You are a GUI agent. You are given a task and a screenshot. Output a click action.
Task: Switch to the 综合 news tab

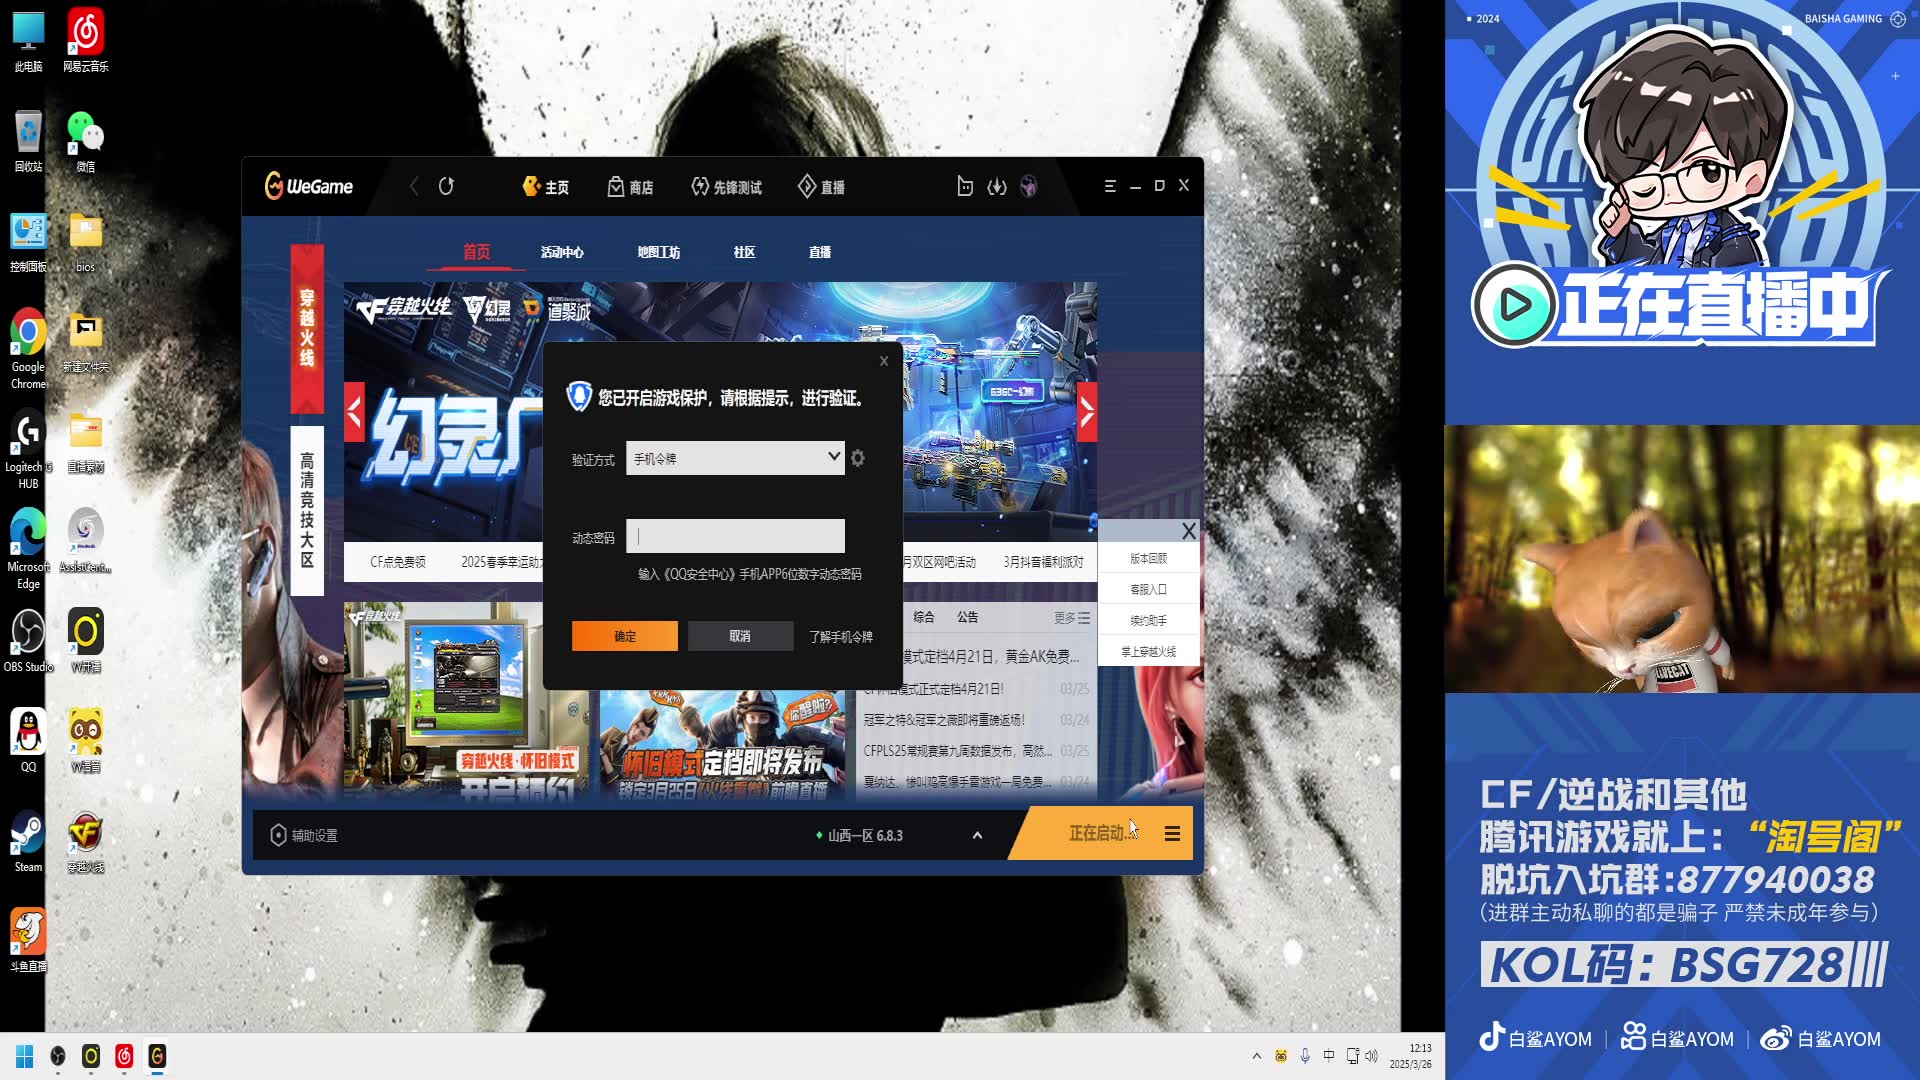(924, 618)
